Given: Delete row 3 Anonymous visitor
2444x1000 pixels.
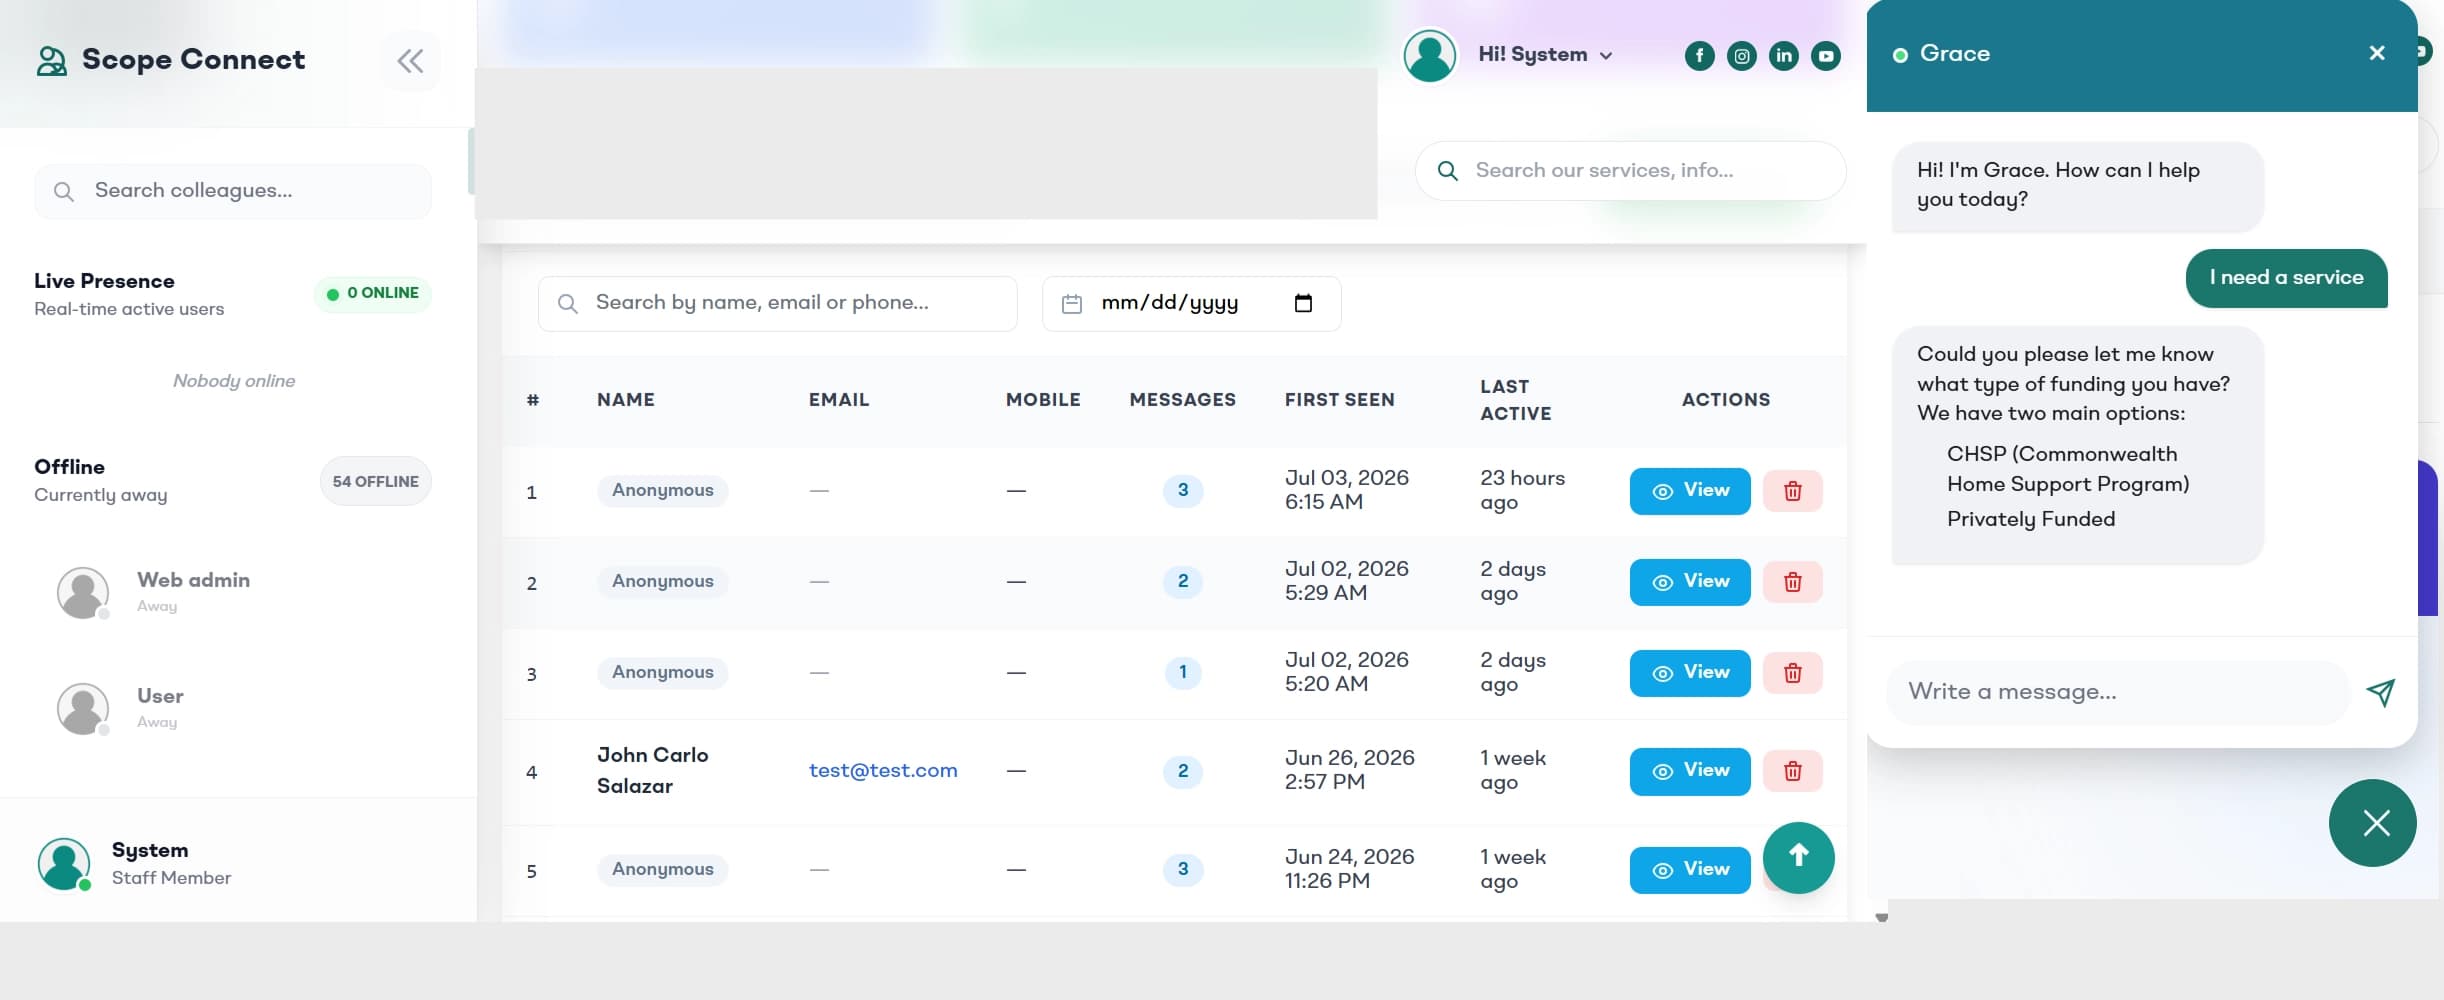Looking at the screenshot, I should click(x=1792, y=673).
